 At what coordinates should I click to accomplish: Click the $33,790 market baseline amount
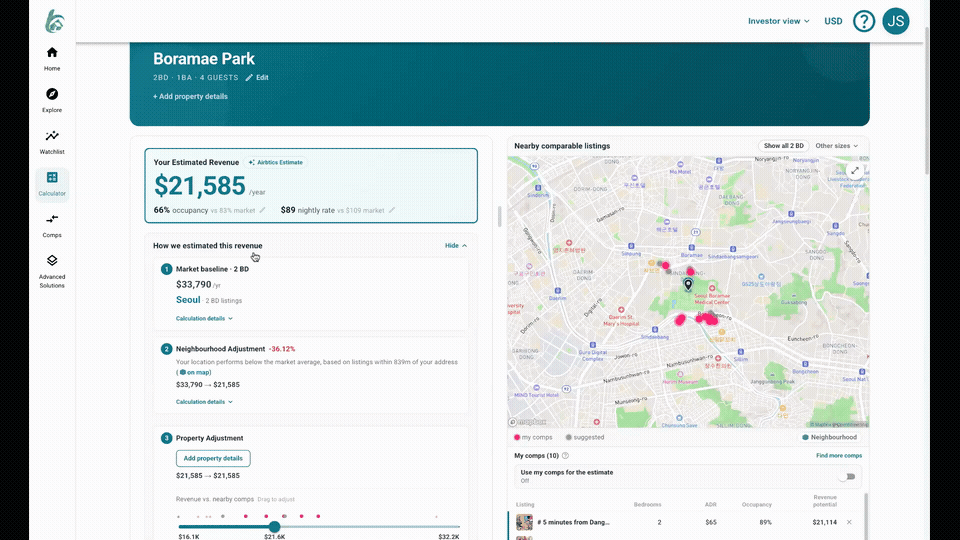point(193,284)
